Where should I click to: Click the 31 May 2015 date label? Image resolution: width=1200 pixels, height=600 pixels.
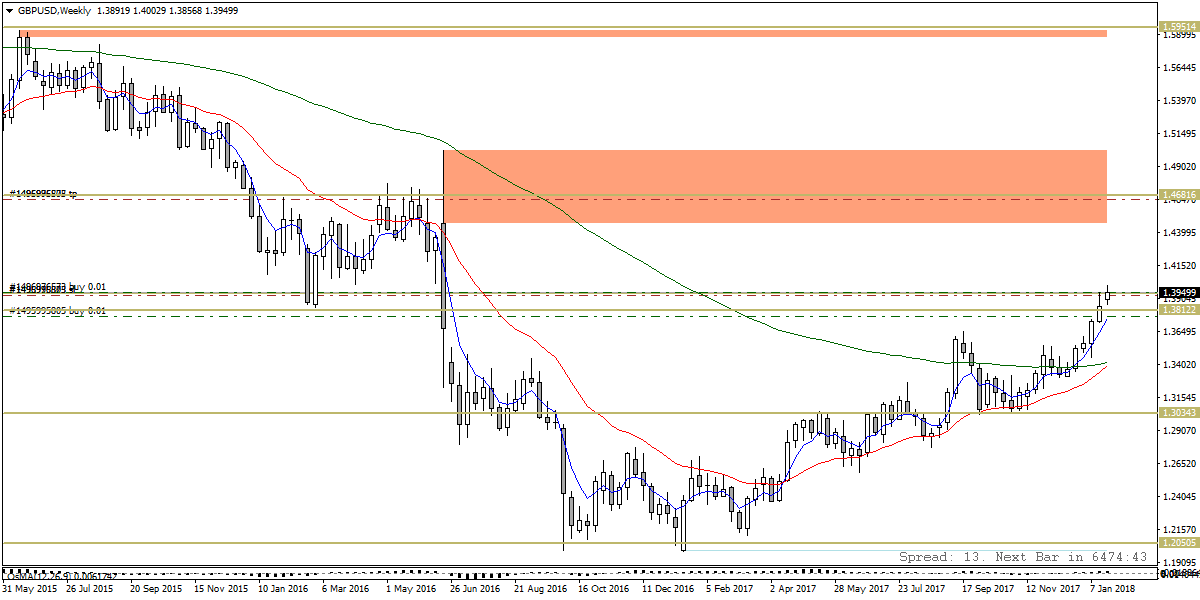29,590
